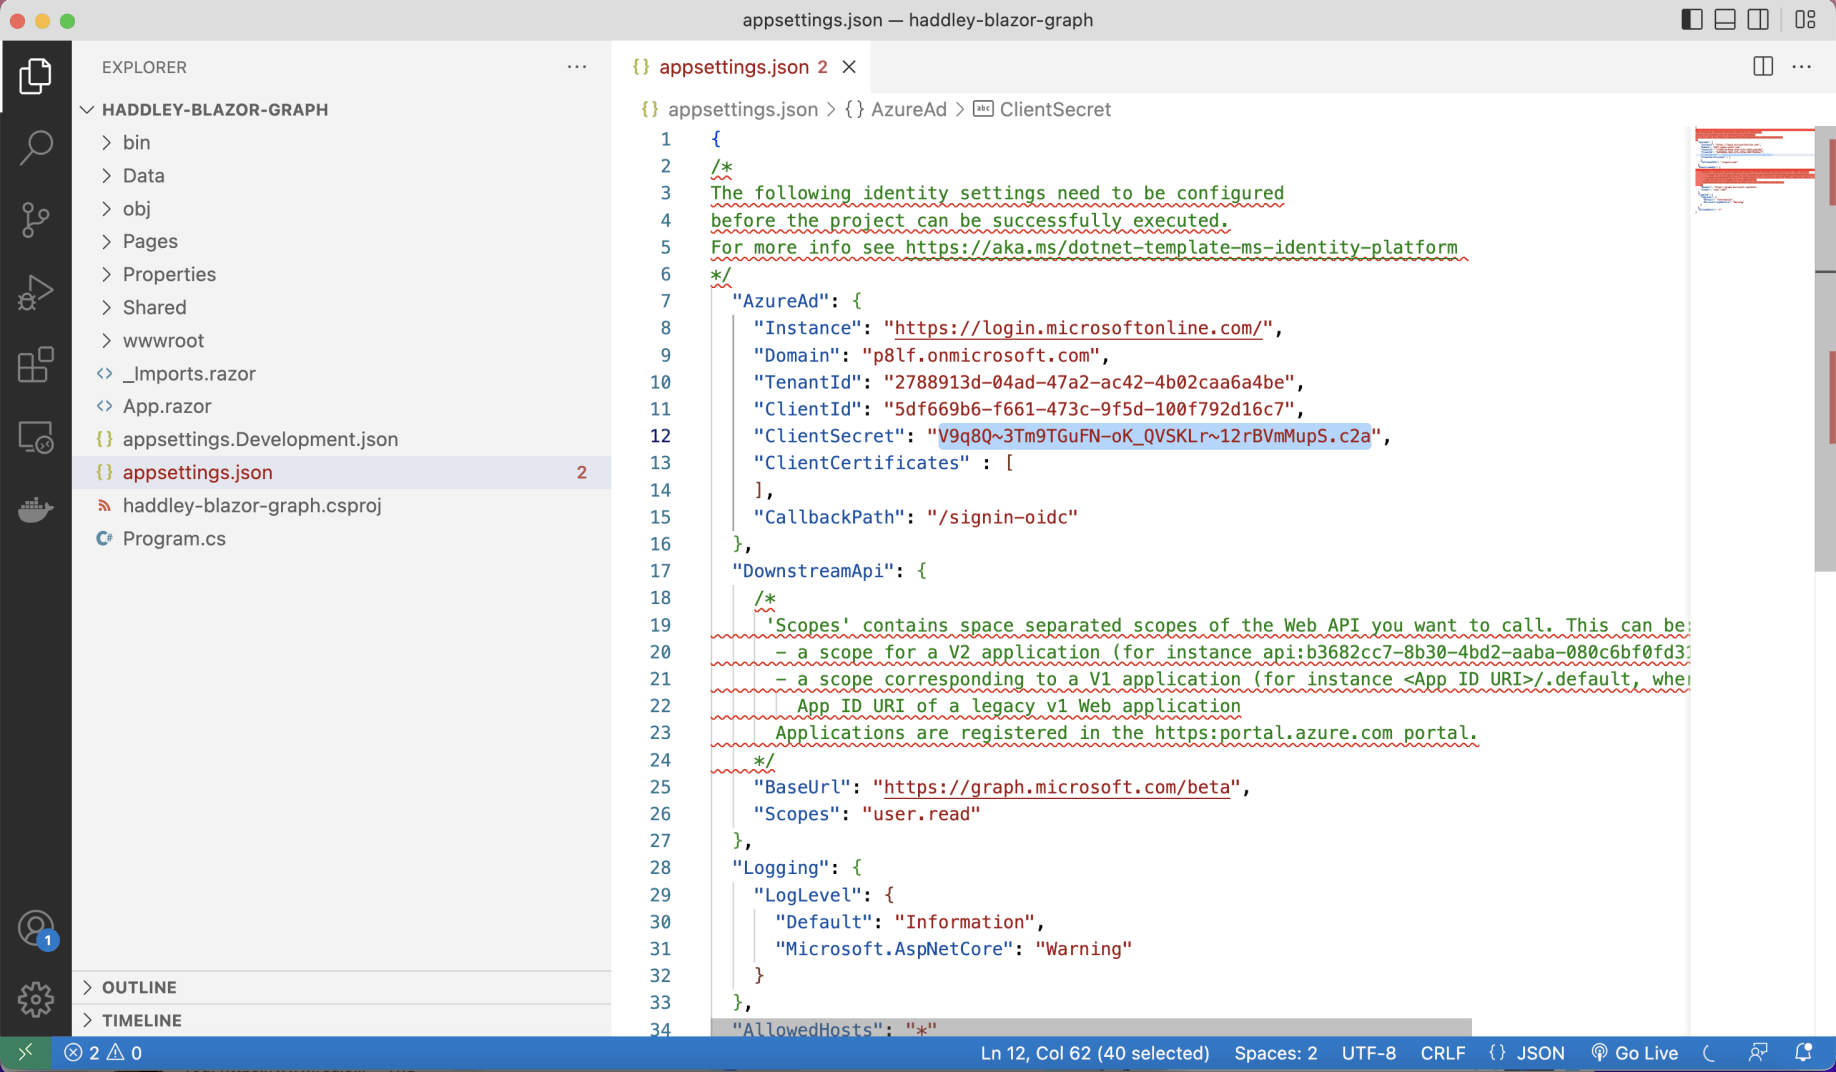The height and width of the screenshot is (1072, 1836).
Task: Open the Source Control view
Action: [36, 219]
